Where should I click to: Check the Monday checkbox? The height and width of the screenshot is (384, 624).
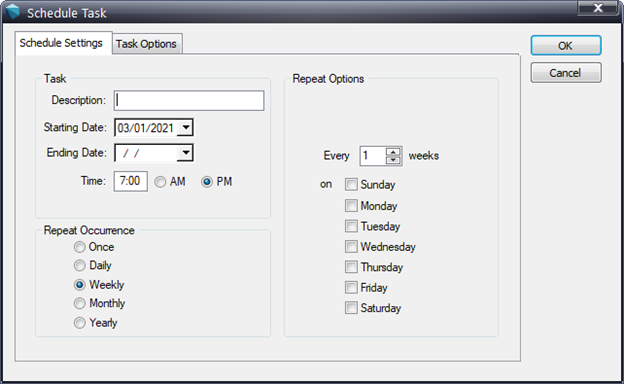[x=351, y=206]
